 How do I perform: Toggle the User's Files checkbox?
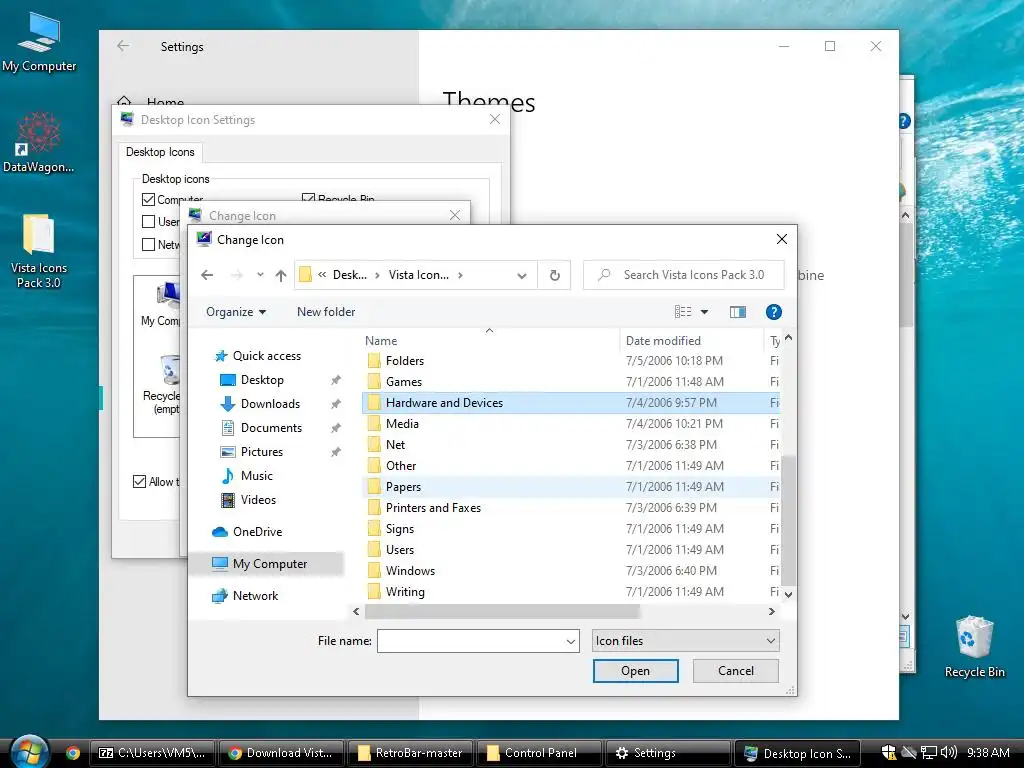point(148,221)
